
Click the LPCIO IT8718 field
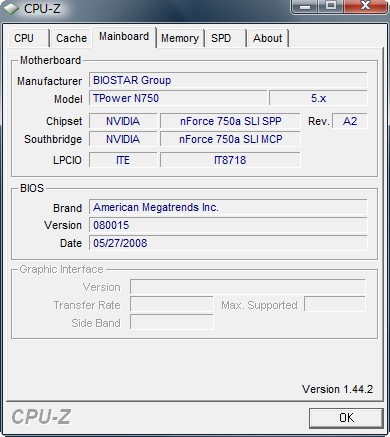230,160
